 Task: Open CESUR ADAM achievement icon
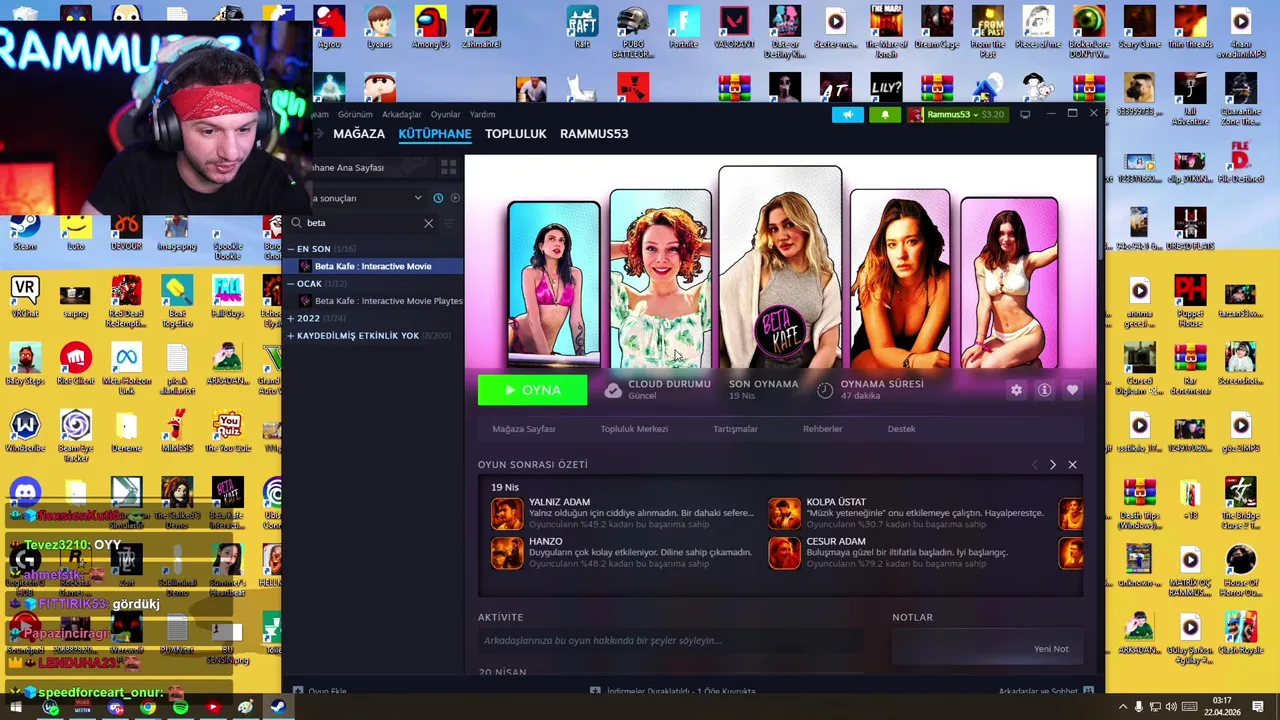click(784, 552)
